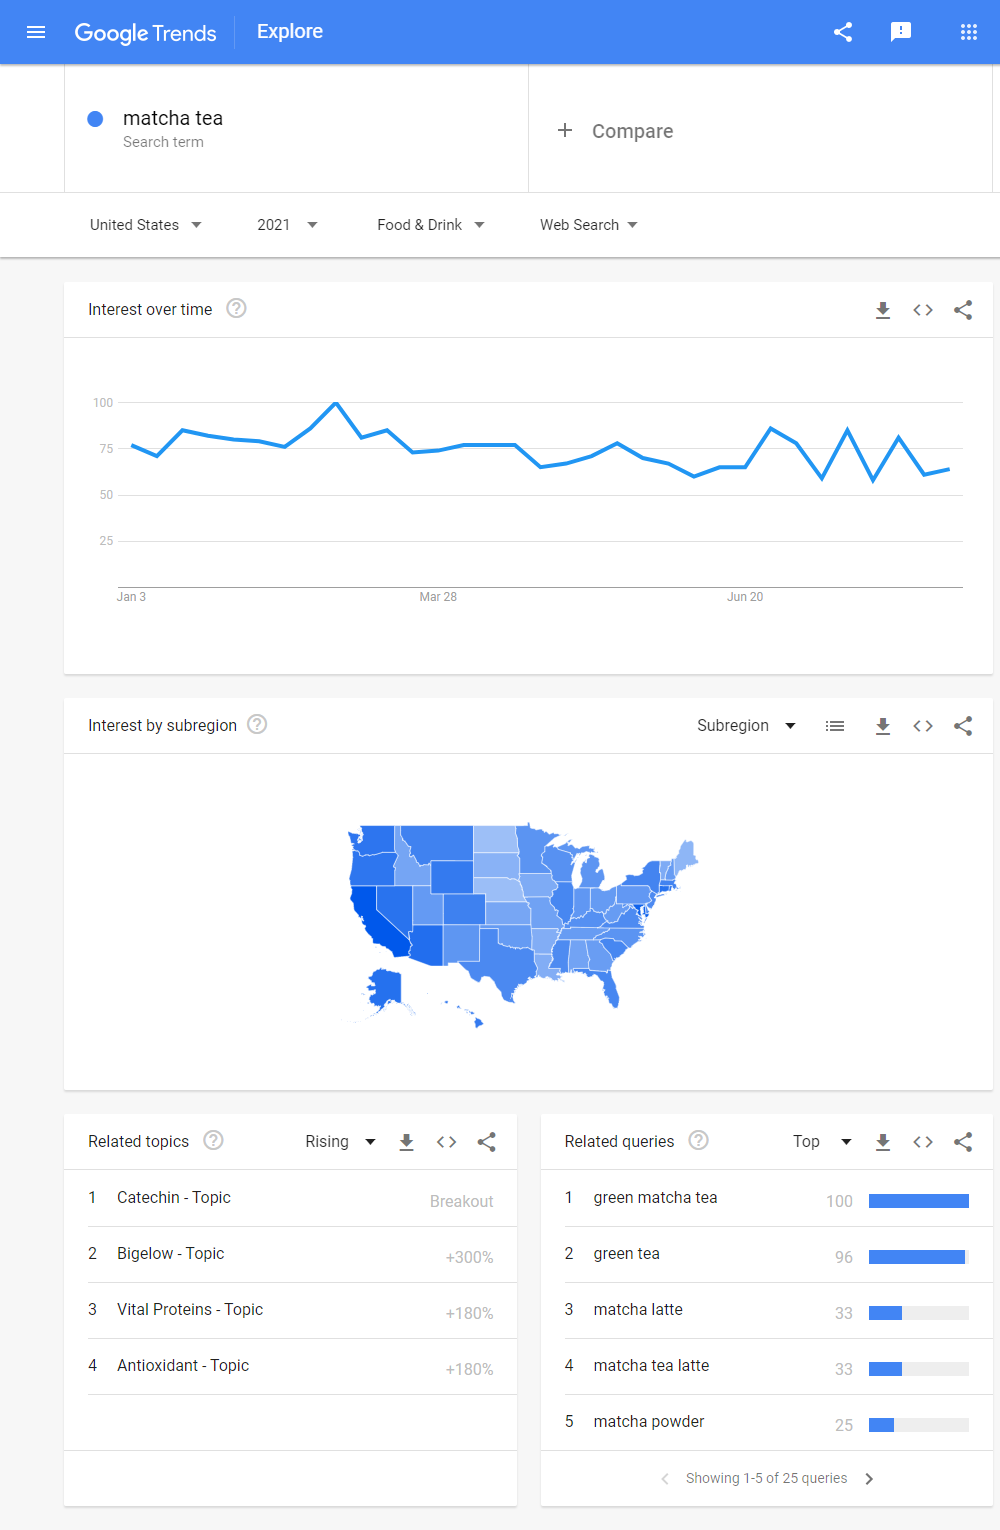Screen dimensions: 1000x1530
Task: Click the value bar next to green tea
Action: [918, 1257]
